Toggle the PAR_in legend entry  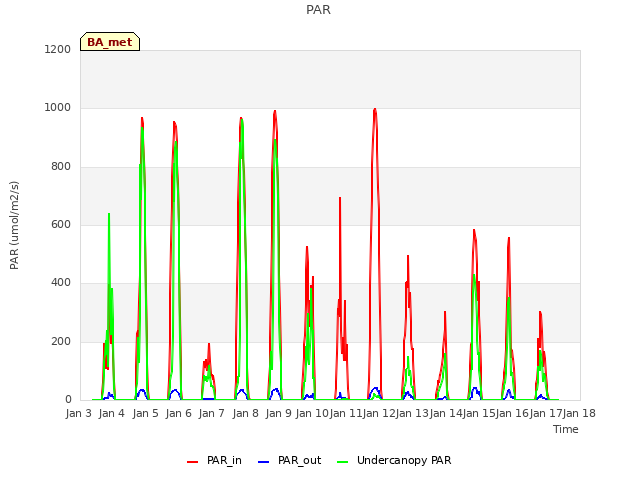214,460
